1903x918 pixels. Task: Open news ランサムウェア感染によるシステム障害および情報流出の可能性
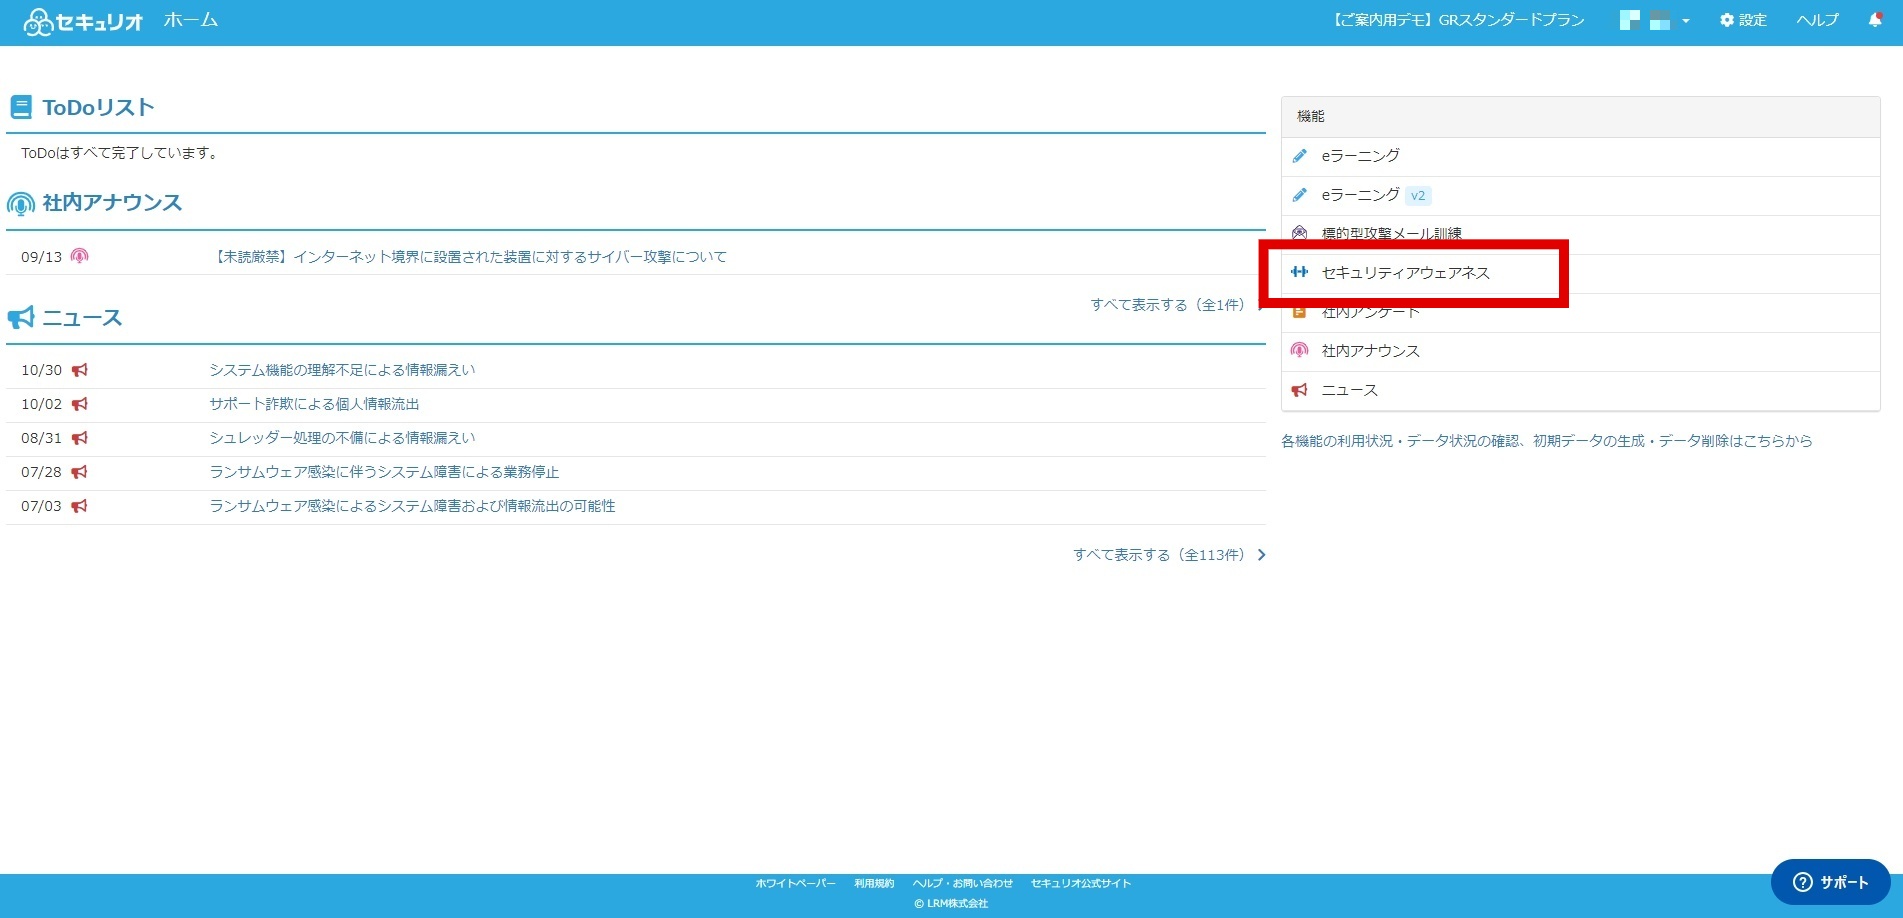(412, 506)
